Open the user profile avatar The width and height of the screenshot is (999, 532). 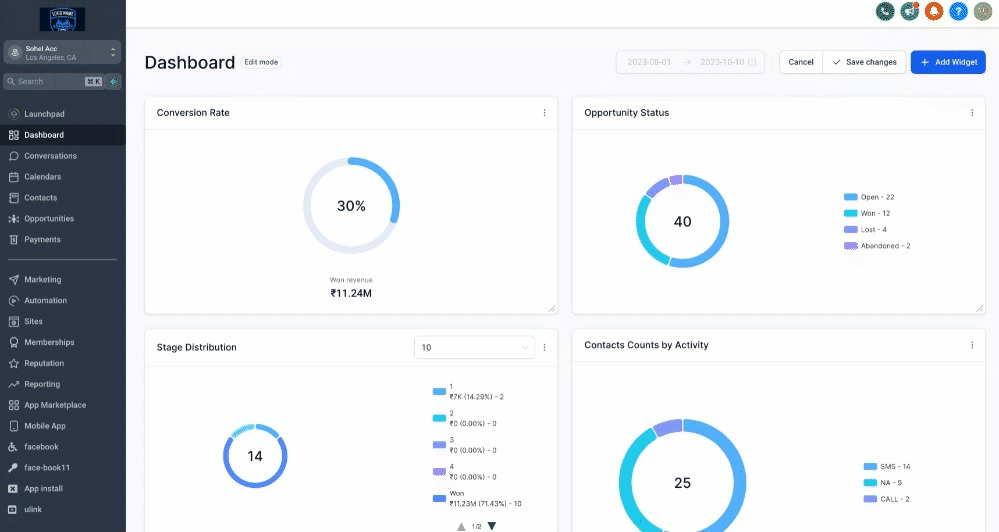click(x=983, y=11)
